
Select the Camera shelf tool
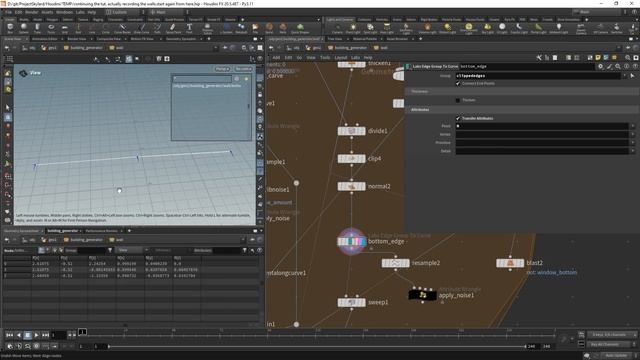tap(337, 28)
